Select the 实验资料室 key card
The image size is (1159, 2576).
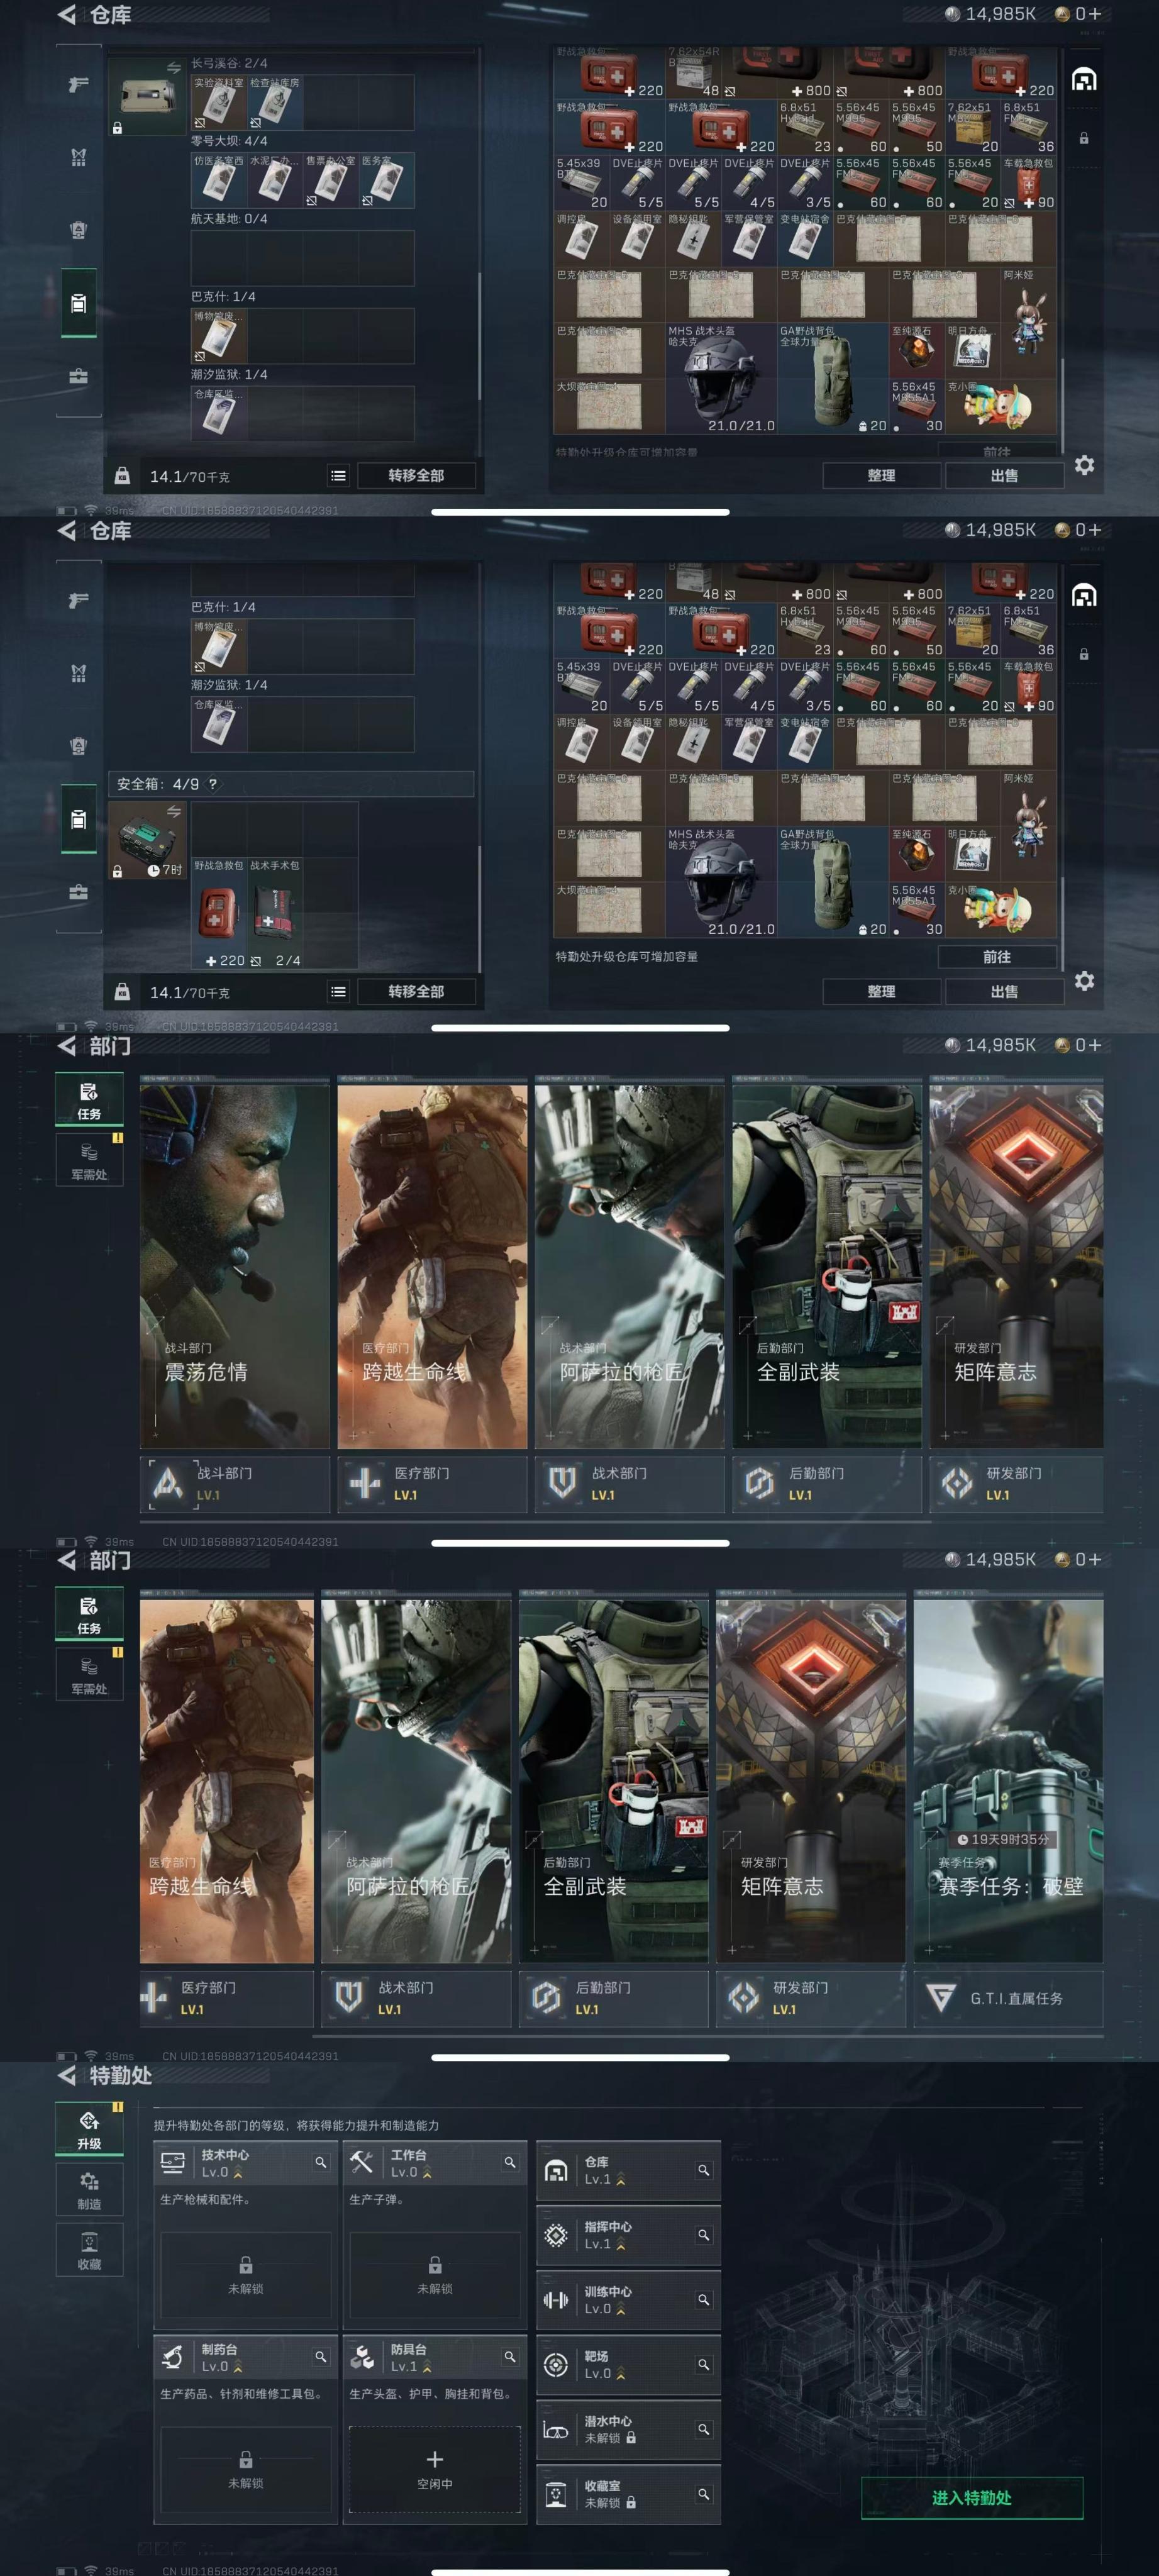(219, 102)
